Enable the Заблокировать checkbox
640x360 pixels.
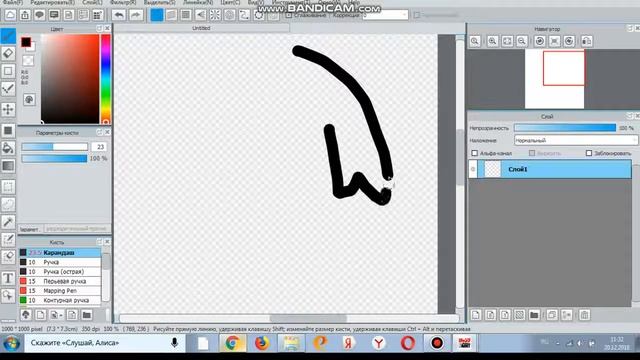[589, 153]
